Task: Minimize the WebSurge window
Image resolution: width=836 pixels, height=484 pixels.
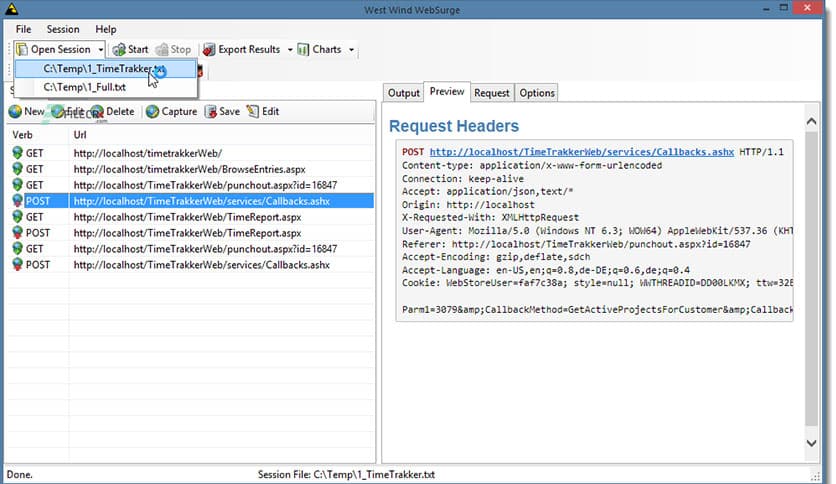Action: point(766,9)
